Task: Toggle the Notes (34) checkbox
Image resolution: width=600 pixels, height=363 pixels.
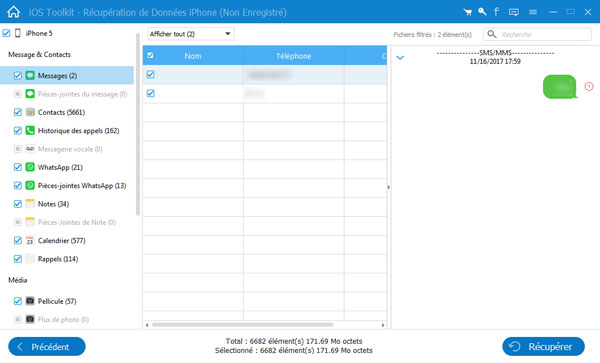Action: (18, 204)
